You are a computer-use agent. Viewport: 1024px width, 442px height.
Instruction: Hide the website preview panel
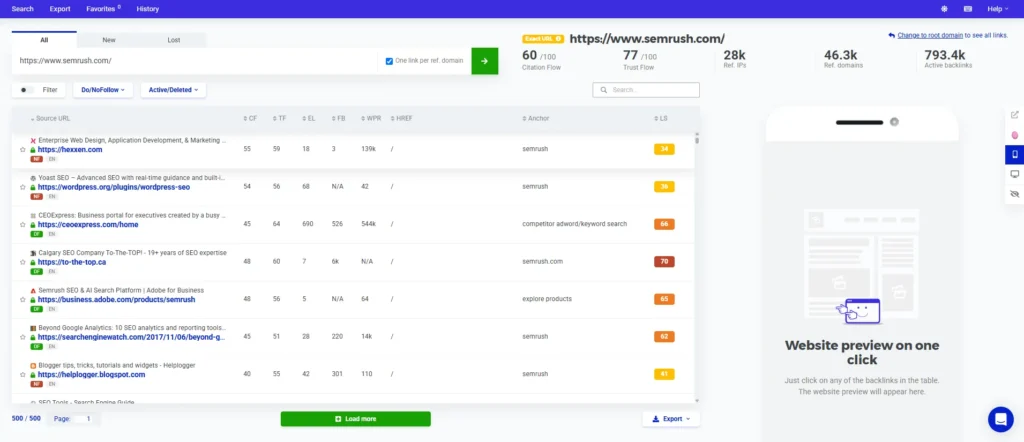coord(1014,195)
